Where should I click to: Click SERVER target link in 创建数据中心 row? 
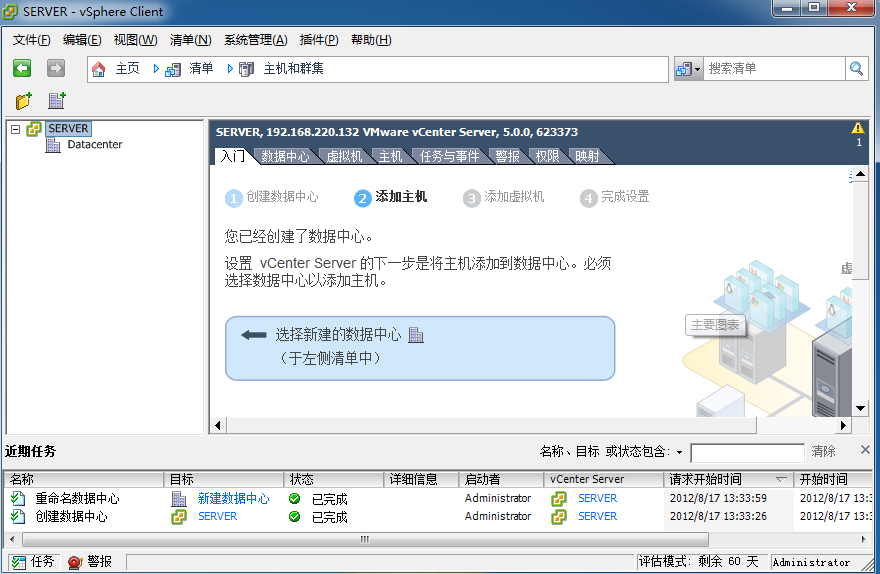pyautogui.click(x=217, y=516)
